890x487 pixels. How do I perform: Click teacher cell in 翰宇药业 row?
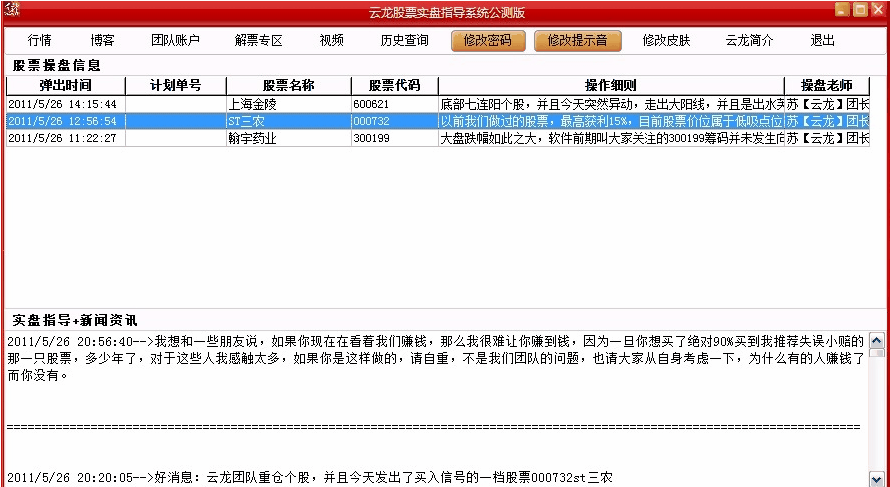tap(827, 138)
